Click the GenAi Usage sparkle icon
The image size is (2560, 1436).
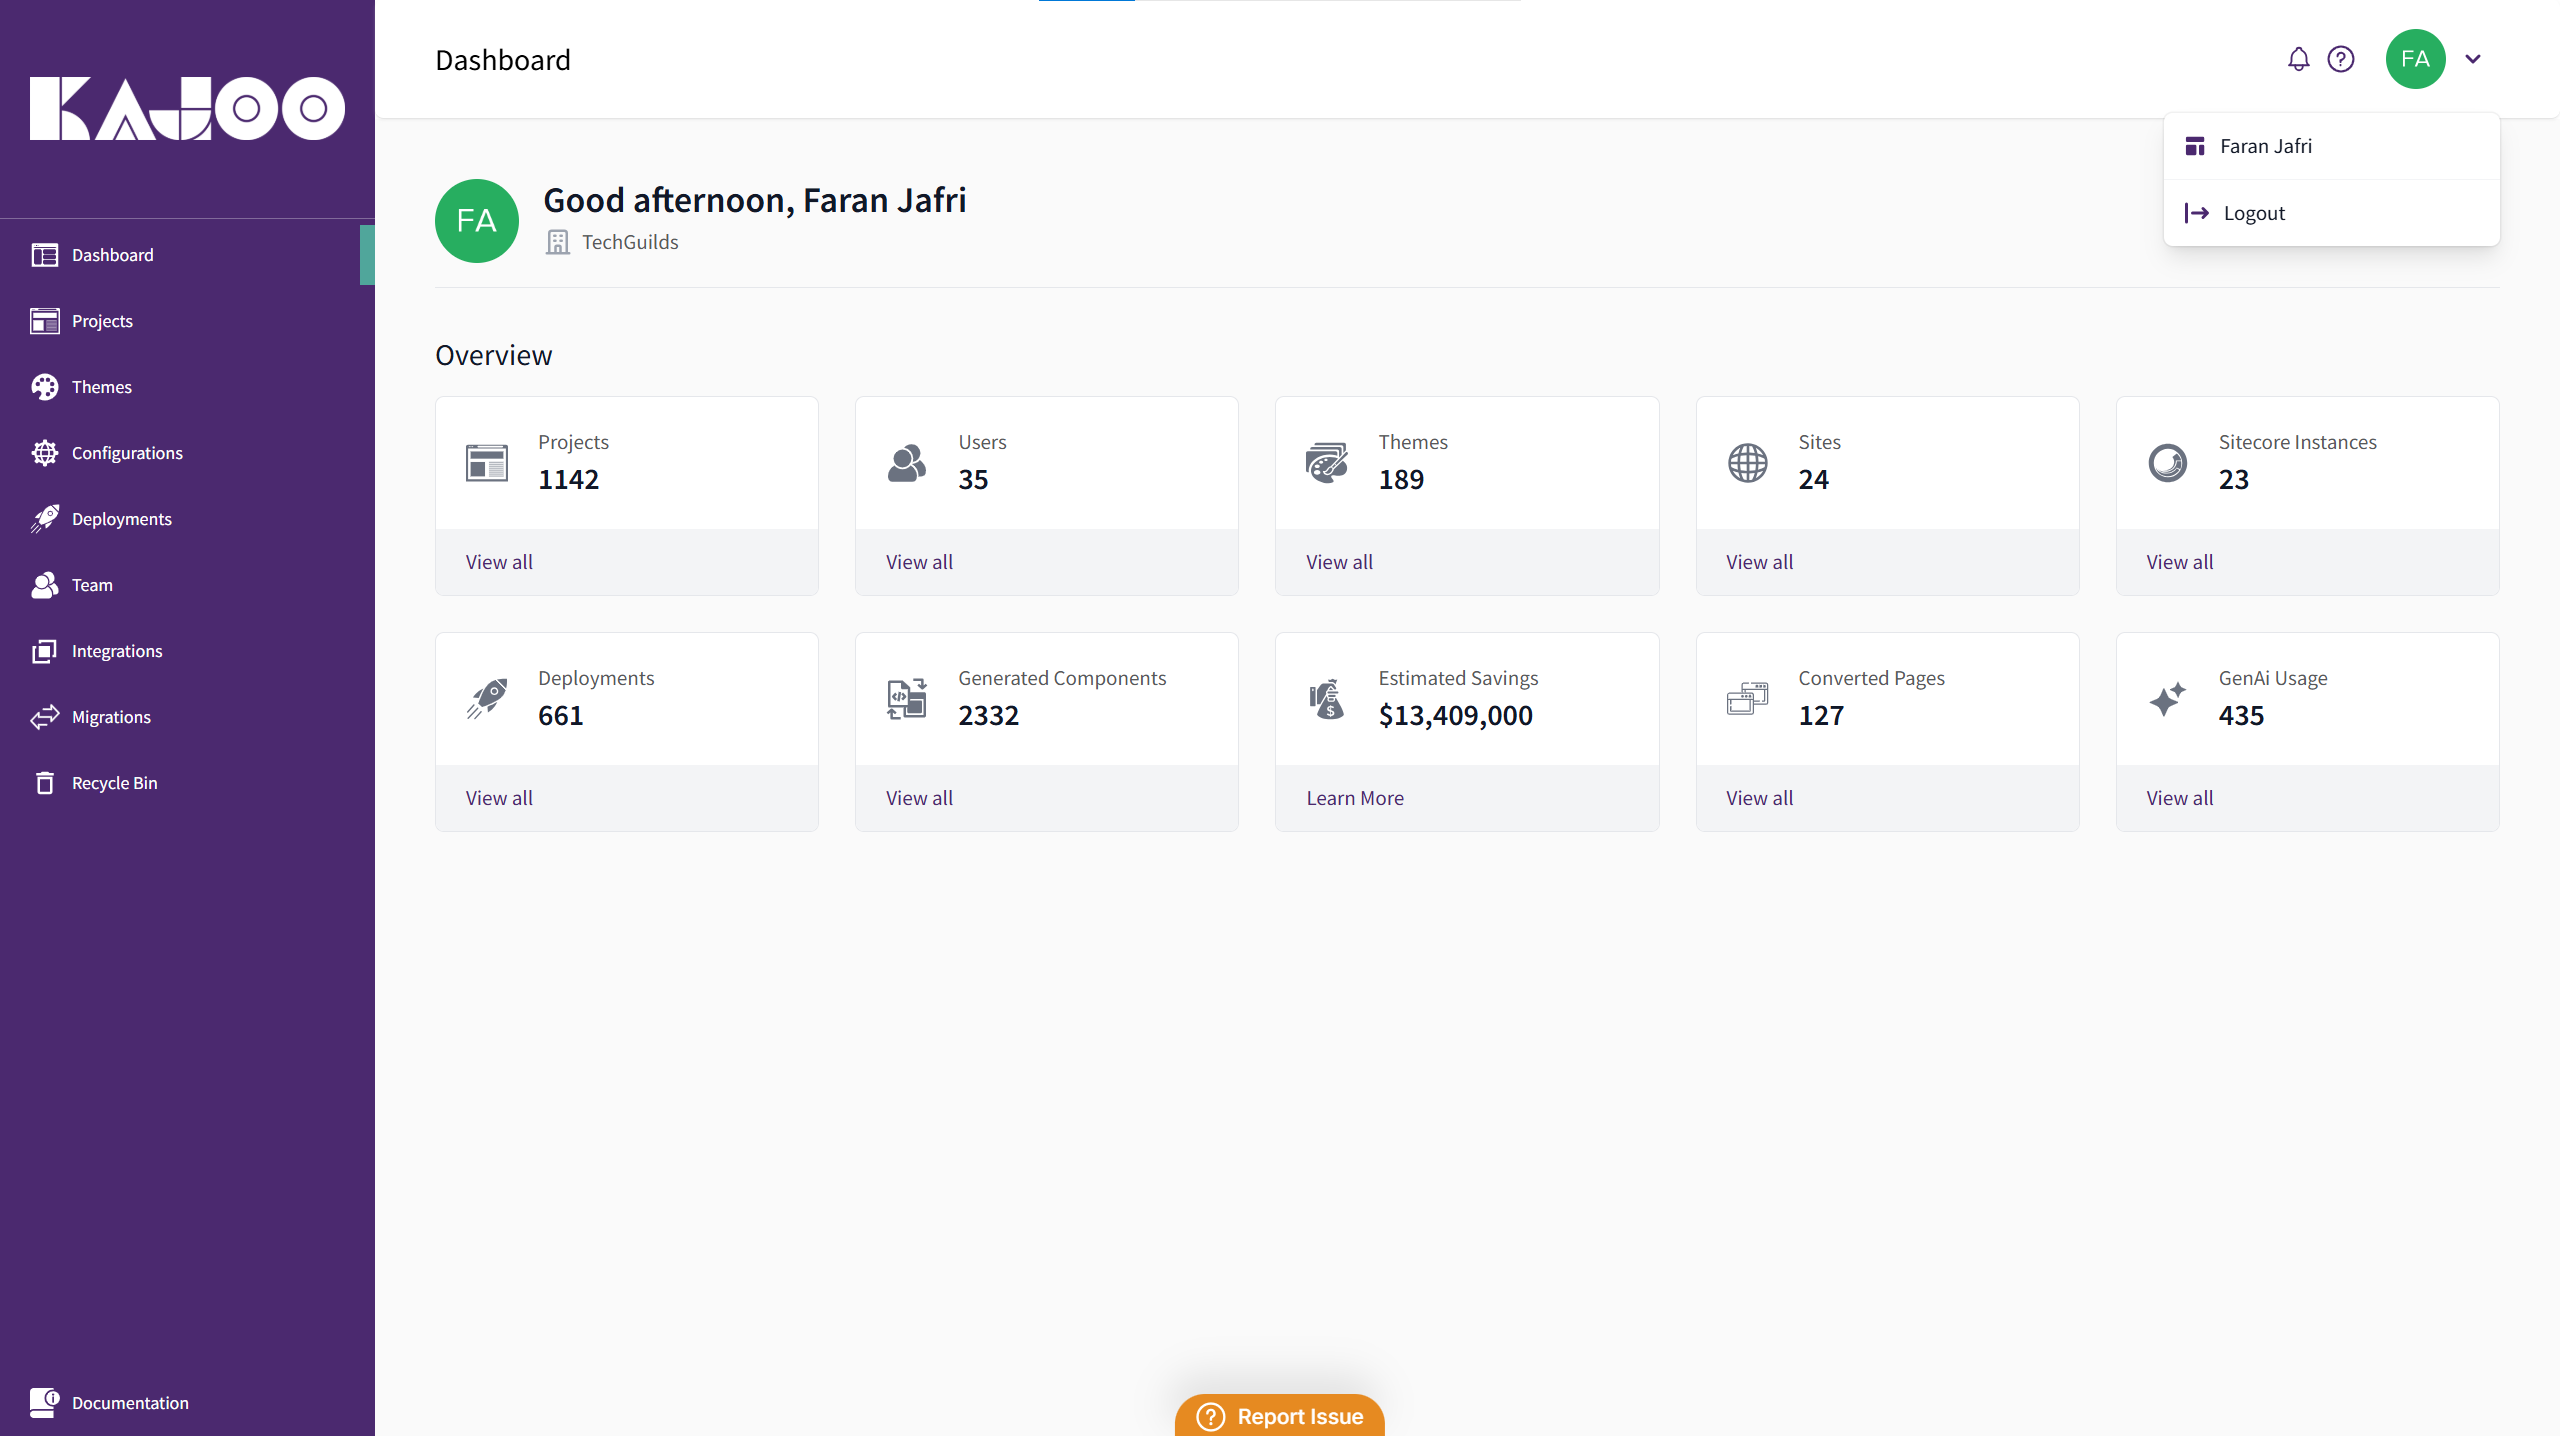[2167, 699]
